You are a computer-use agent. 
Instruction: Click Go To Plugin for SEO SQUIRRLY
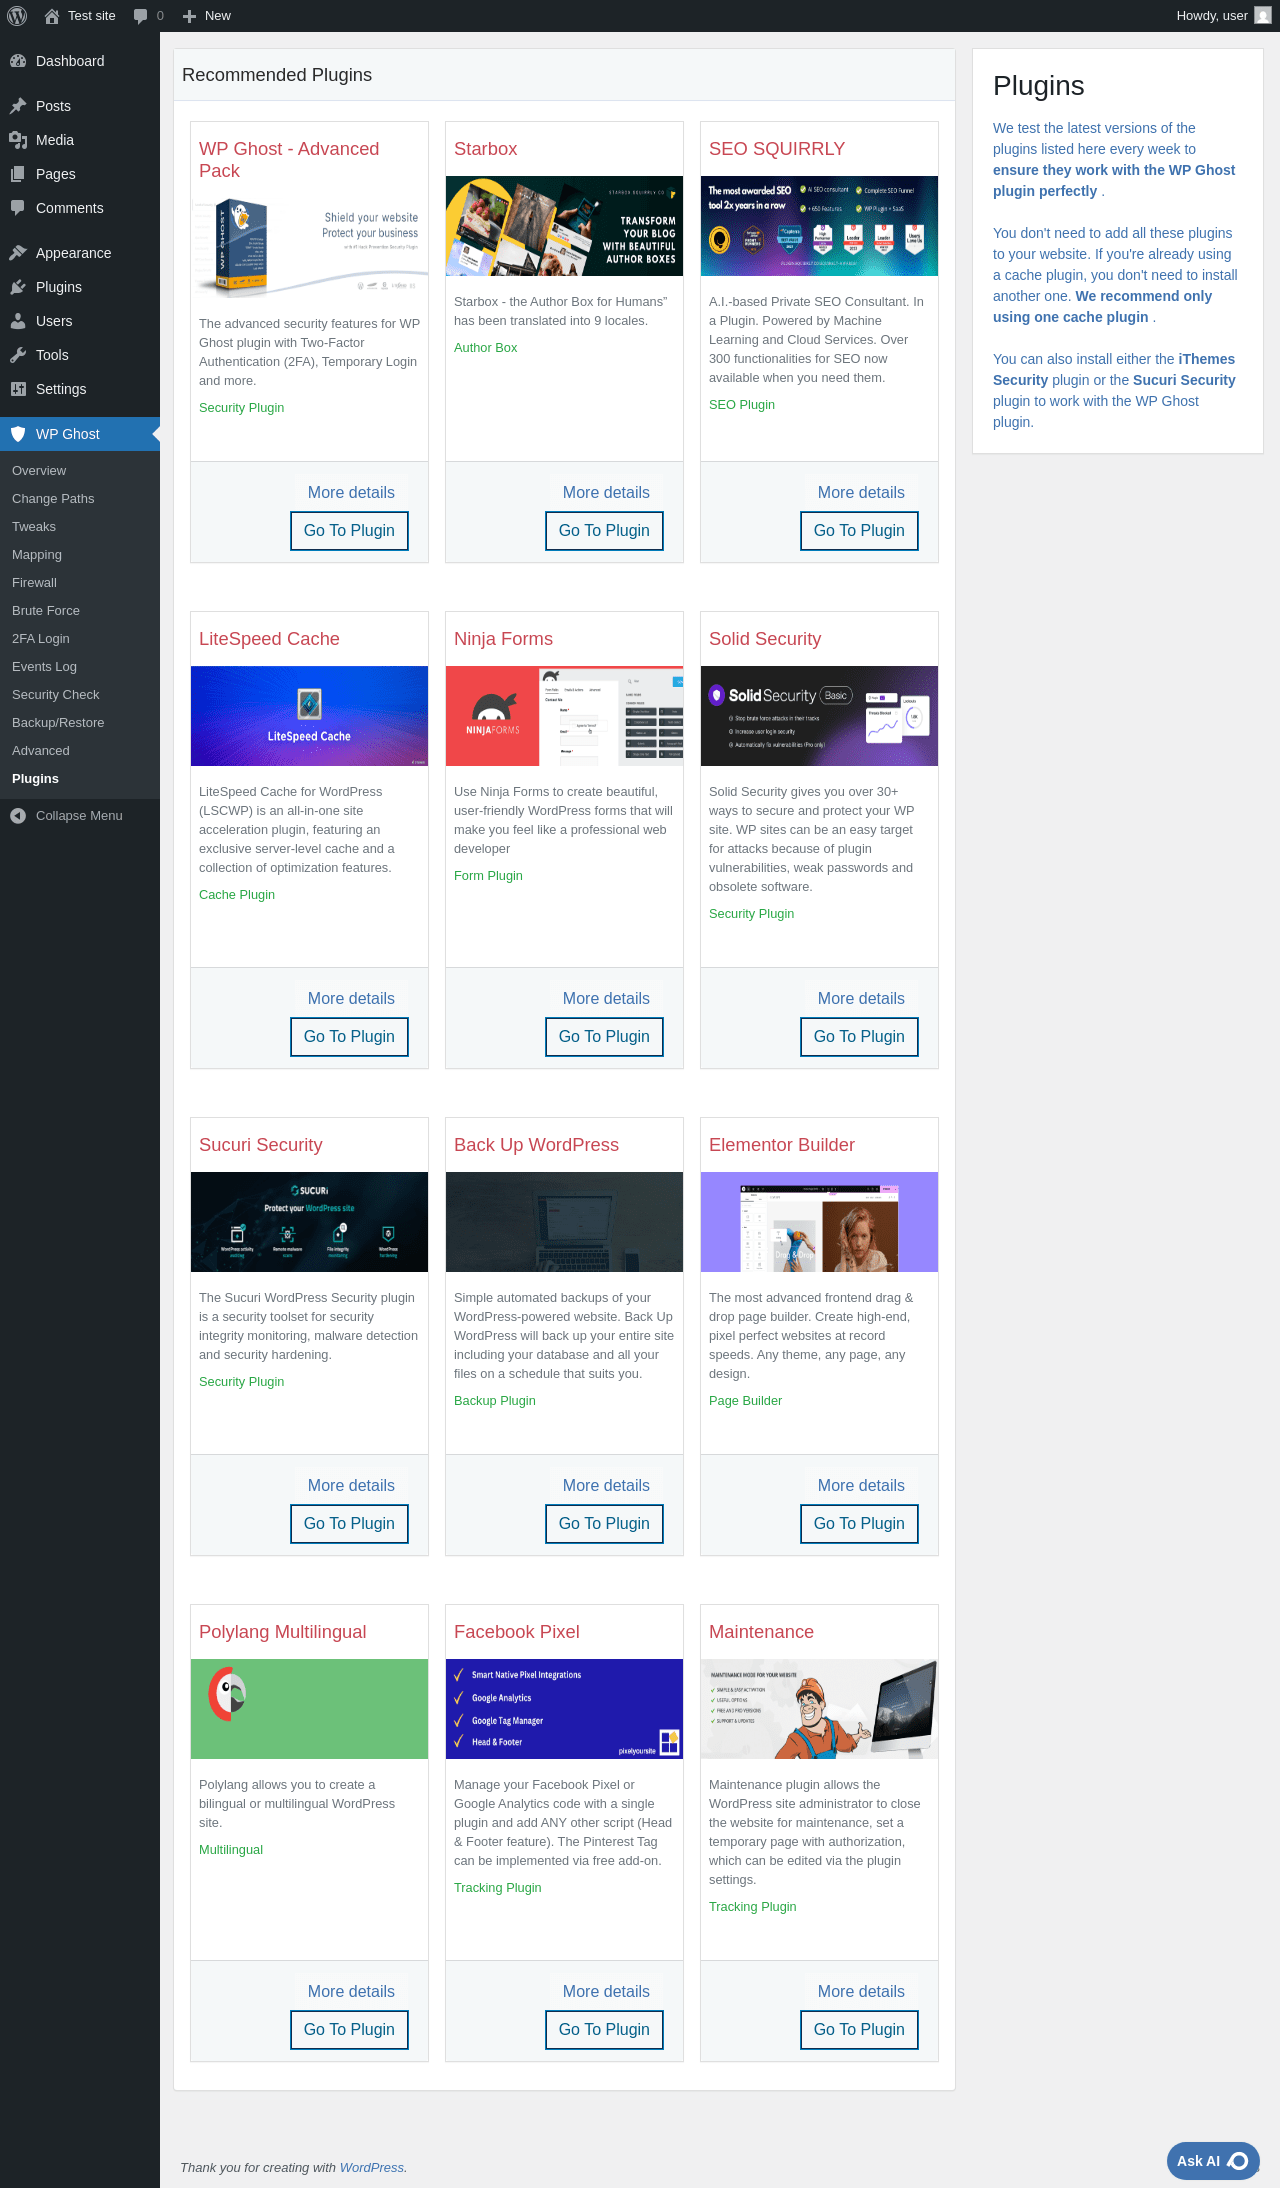pyautogui.click(x=859, y=531)
